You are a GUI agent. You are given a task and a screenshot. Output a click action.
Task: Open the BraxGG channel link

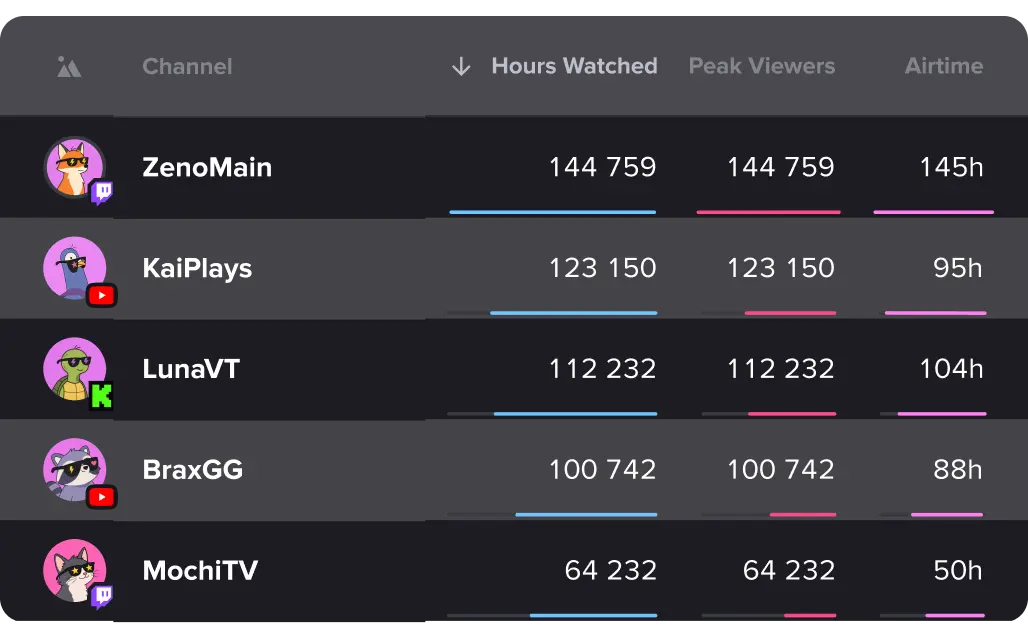coord(193,470)
